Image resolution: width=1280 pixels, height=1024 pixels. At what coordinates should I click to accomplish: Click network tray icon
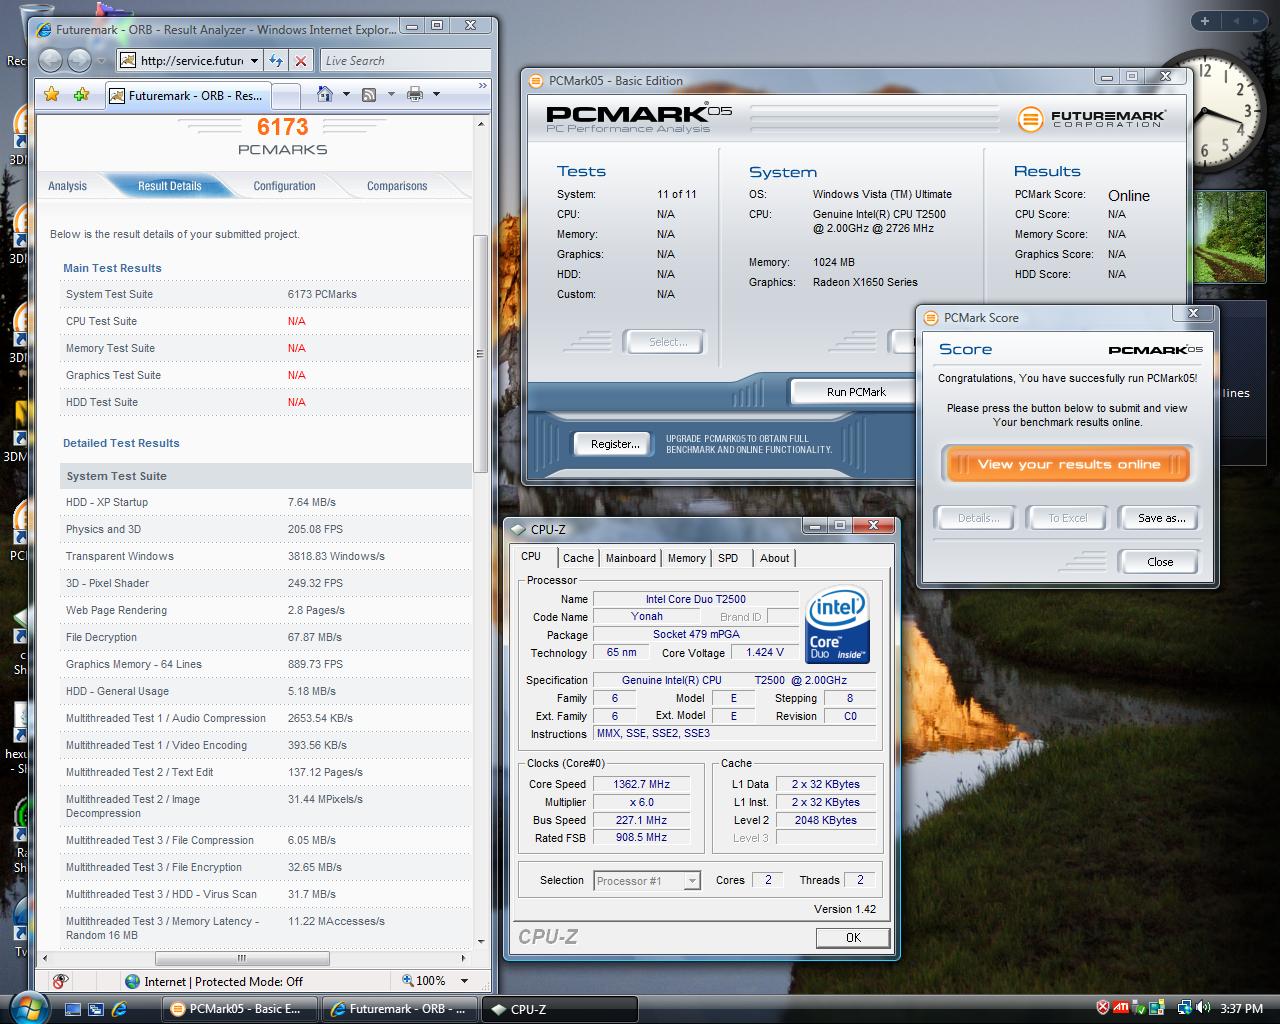click(x=1185, y=1008)
